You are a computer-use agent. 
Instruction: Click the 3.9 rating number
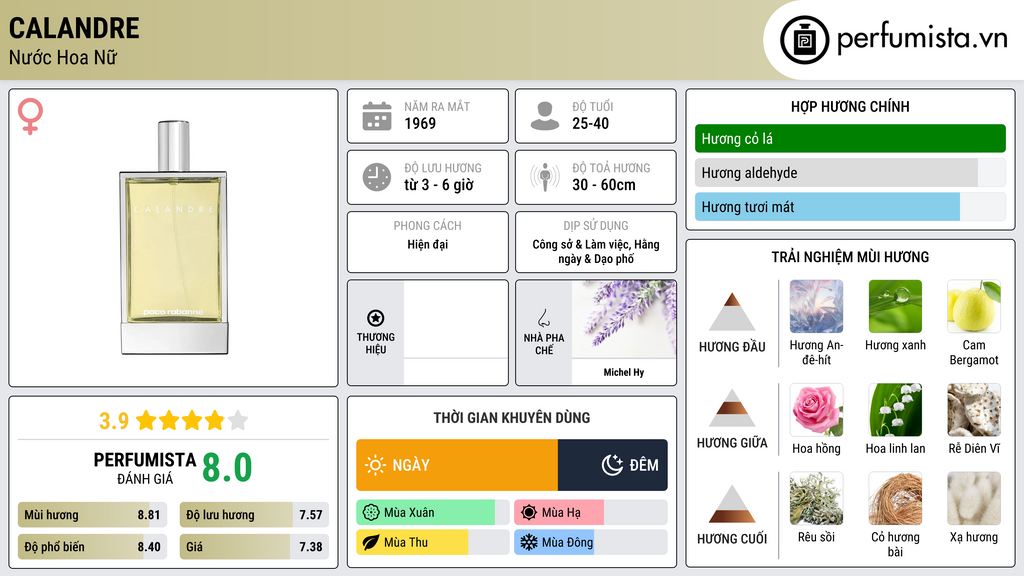point(114,421)
